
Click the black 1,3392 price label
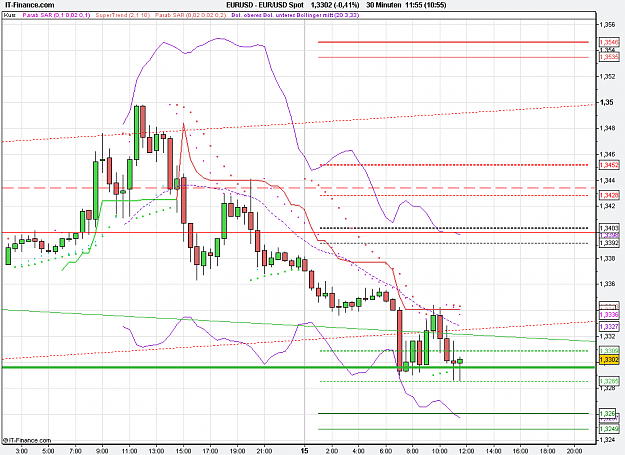tap(609, 243)
